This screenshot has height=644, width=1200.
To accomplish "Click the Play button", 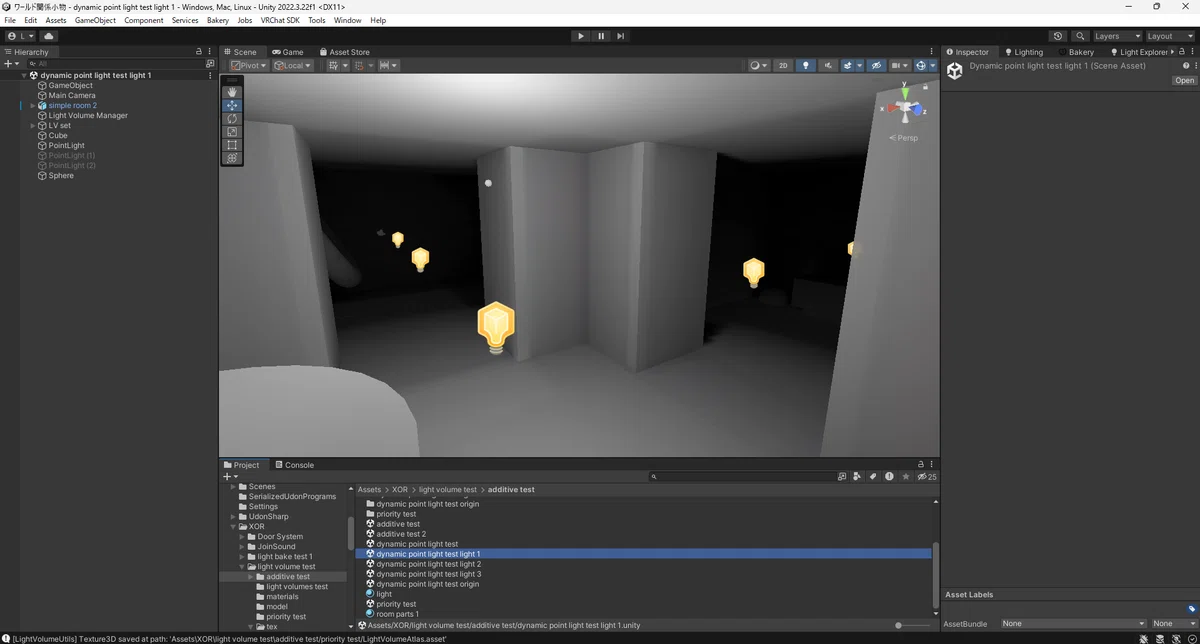I will (581, 36).
